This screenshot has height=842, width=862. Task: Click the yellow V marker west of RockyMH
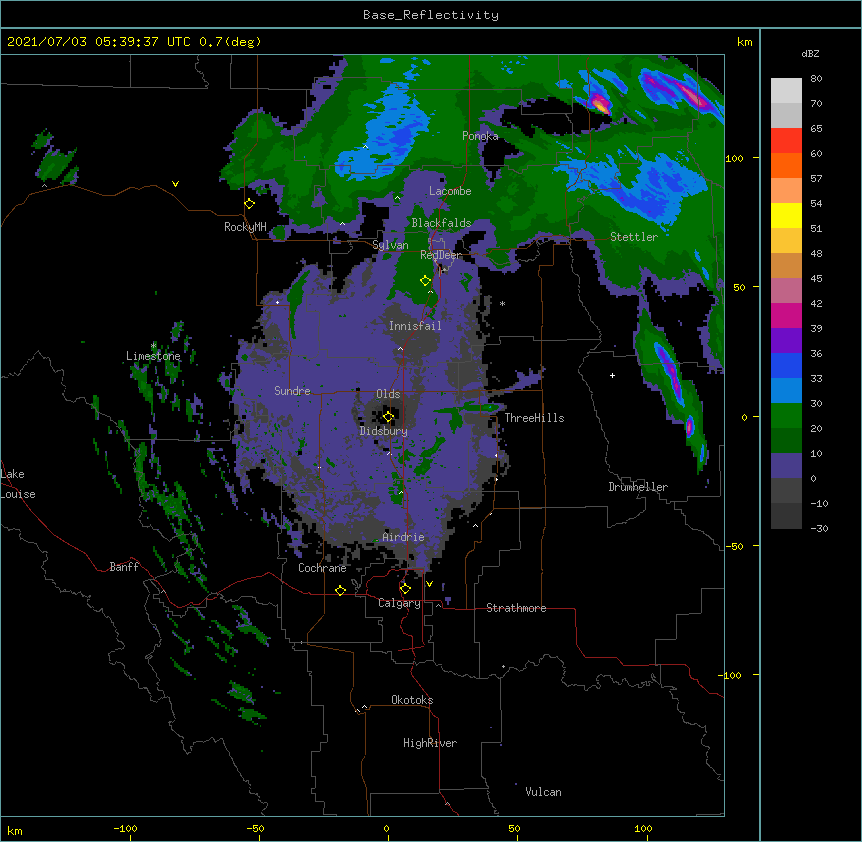point(175,184)
